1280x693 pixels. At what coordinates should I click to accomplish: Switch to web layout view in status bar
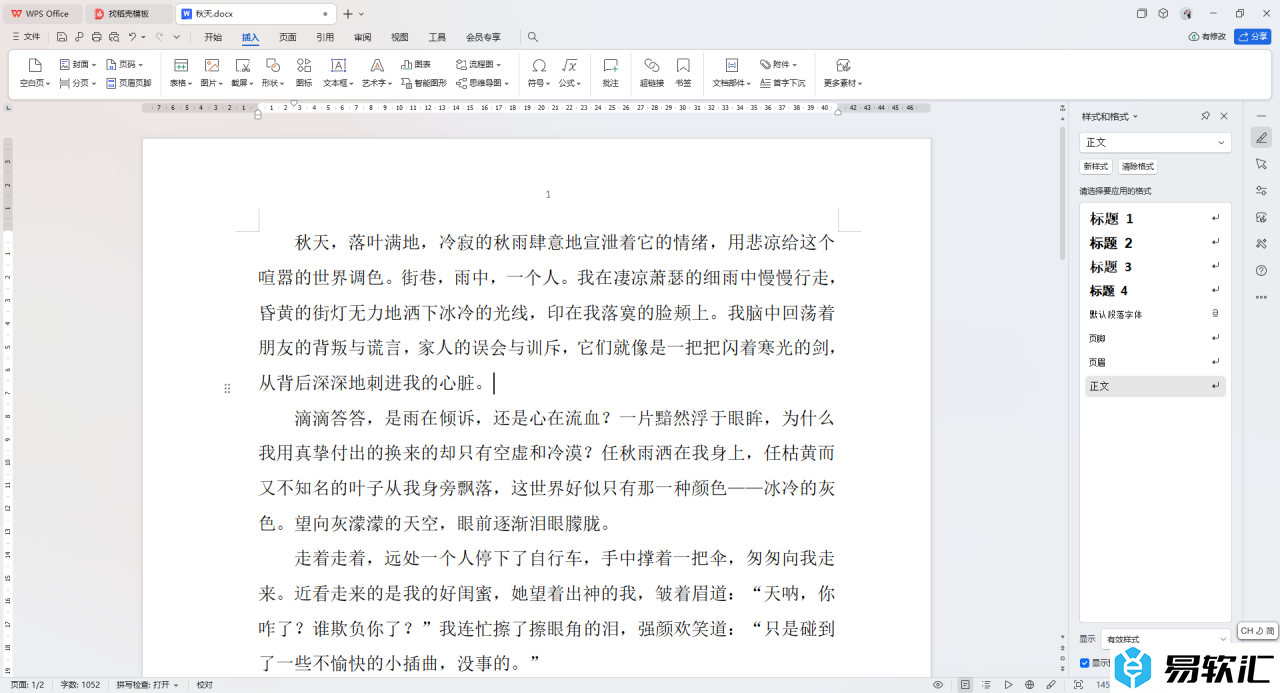(x=1029, y=685)
